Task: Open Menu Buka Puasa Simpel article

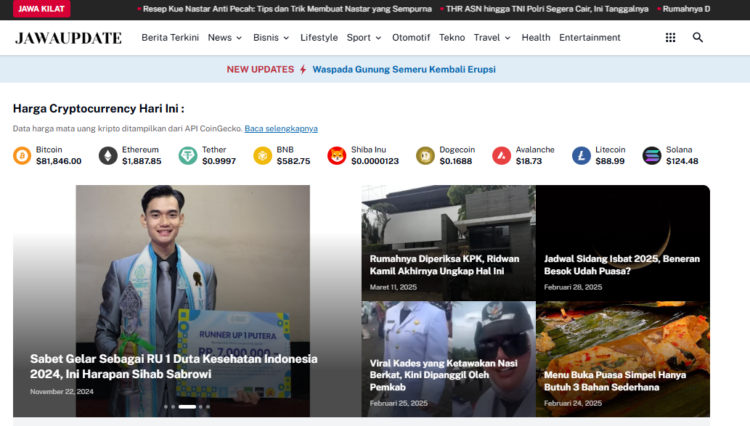Action: coord(615,381)
